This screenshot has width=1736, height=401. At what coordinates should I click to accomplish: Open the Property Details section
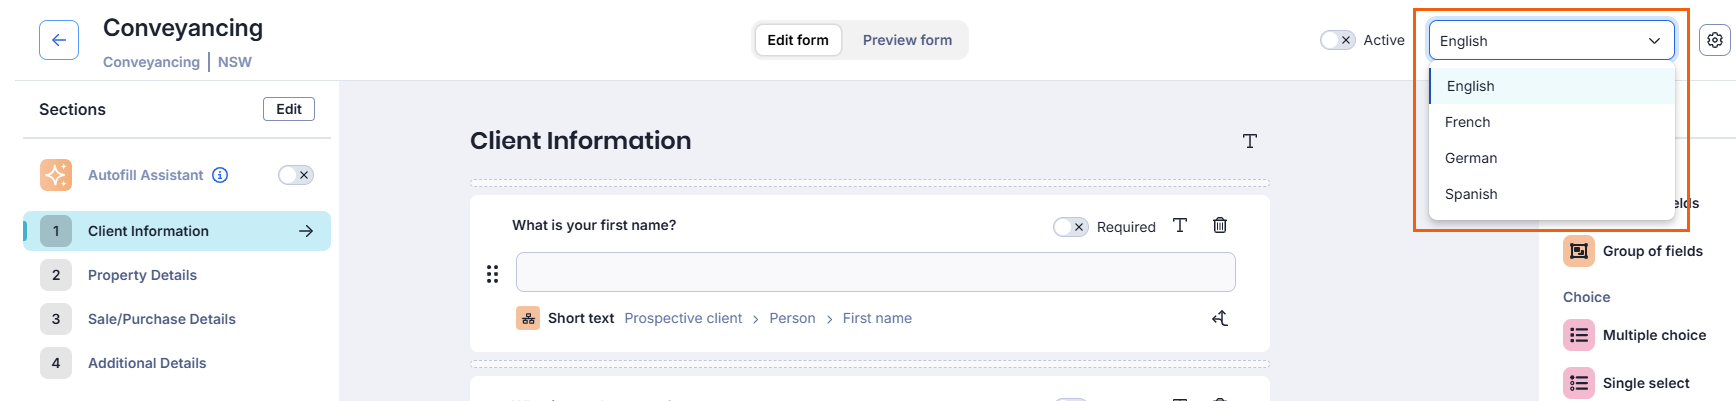pos(142,275)
